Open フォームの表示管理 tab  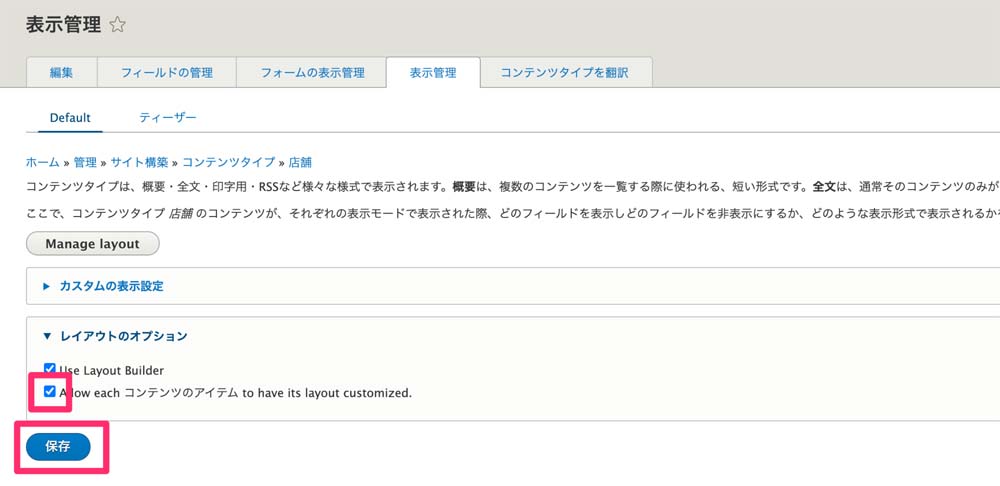coord(312,73)
